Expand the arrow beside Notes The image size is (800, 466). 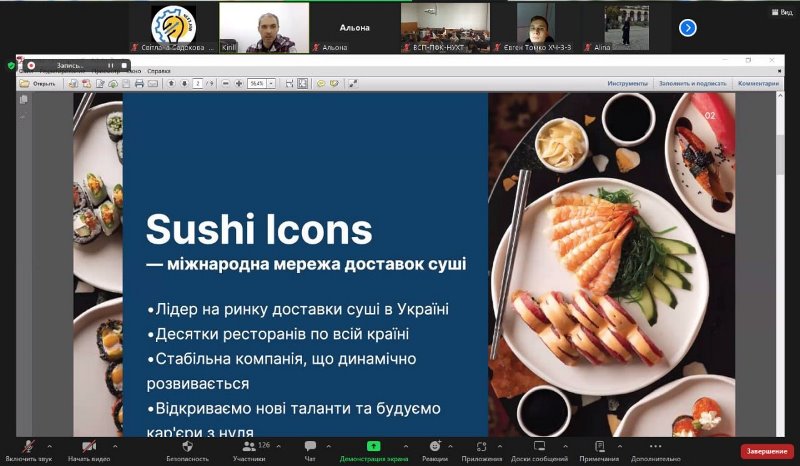click(618, 447)
